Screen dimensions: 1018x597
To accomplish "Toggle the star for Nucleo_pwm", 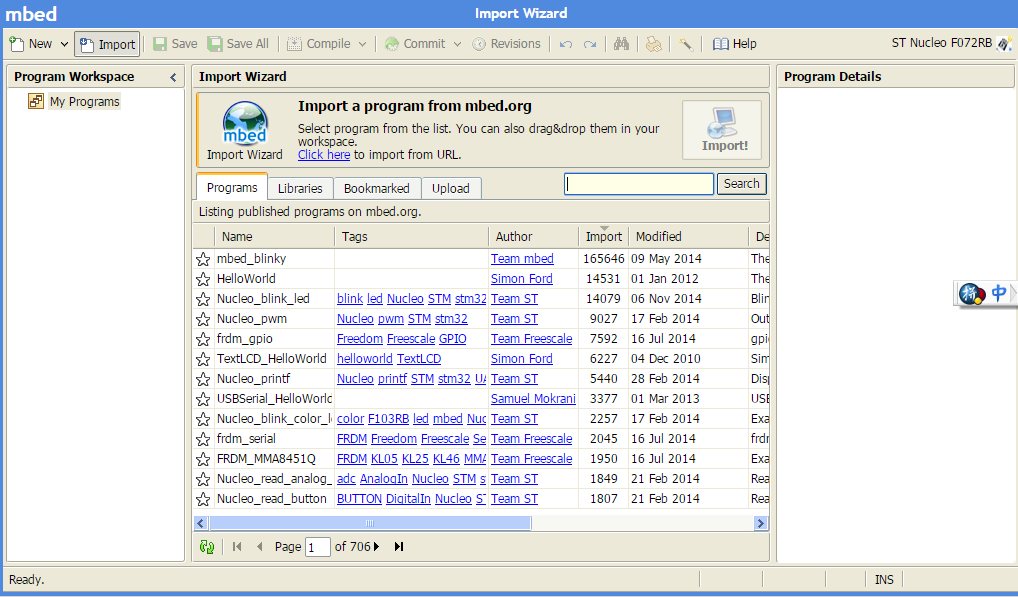I will point(203,319).
